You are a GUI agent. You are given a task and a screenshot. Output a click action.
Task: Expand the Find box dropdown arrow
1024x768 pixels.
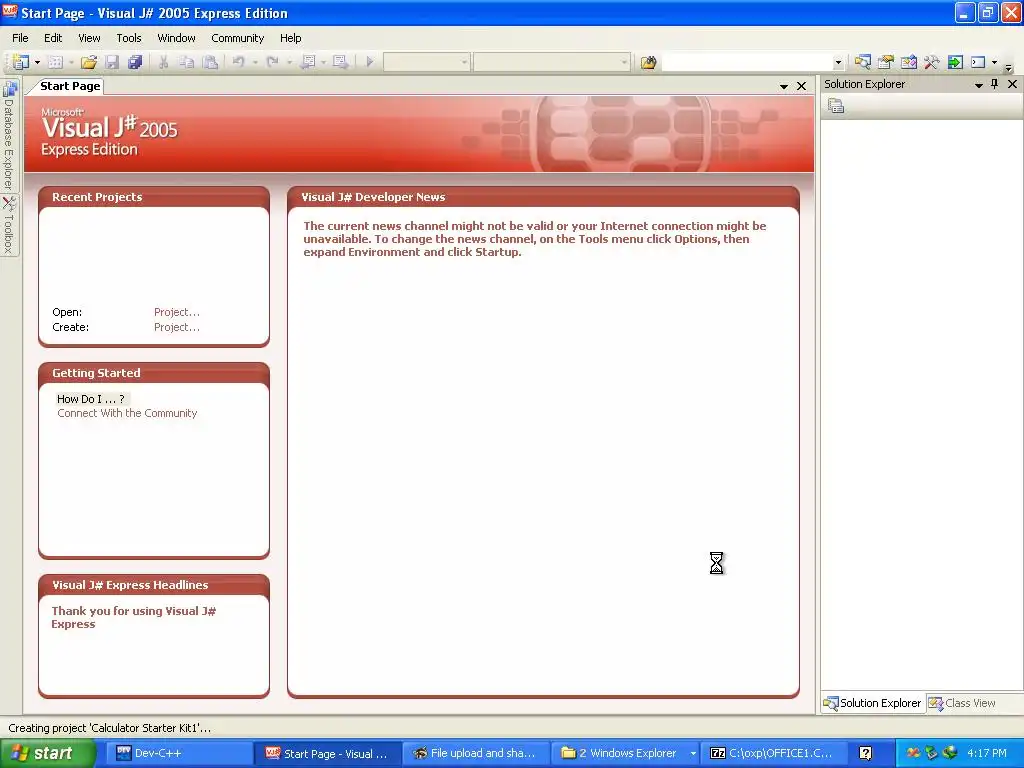coord(838,63)
